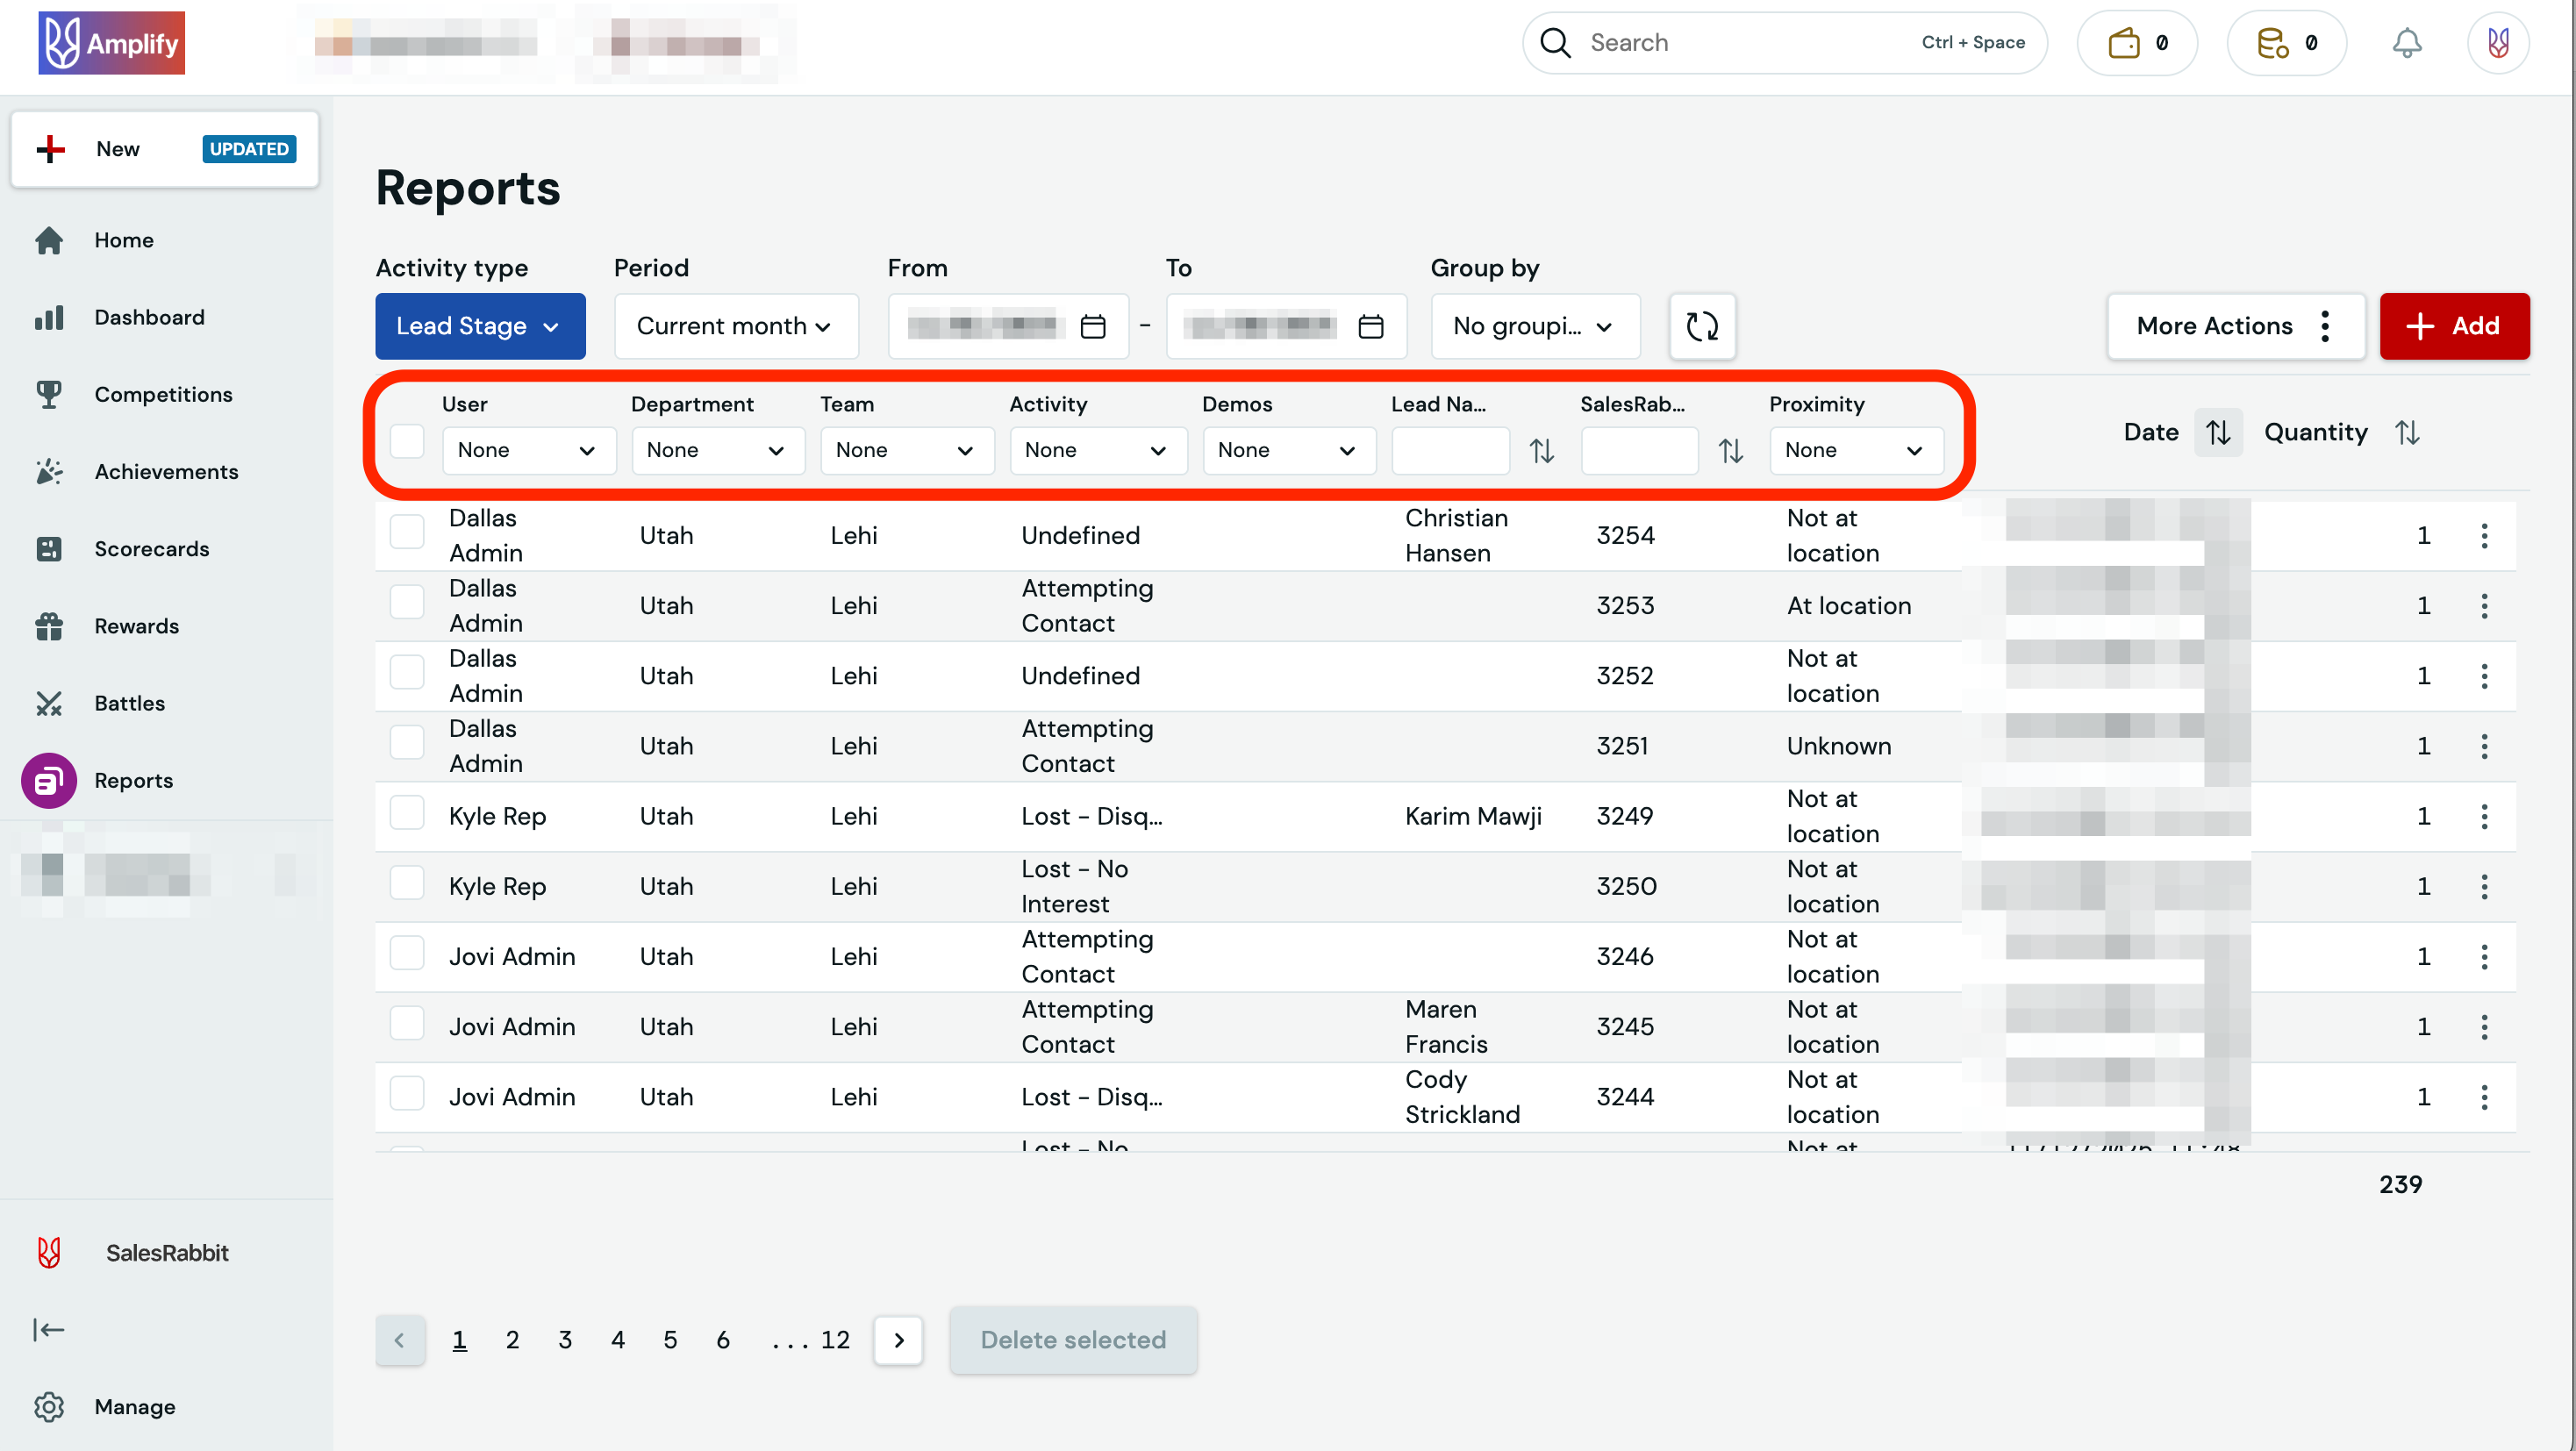Click the red Add button
This screenshot has height=1451, width=2576.
tap(2454, 326)
